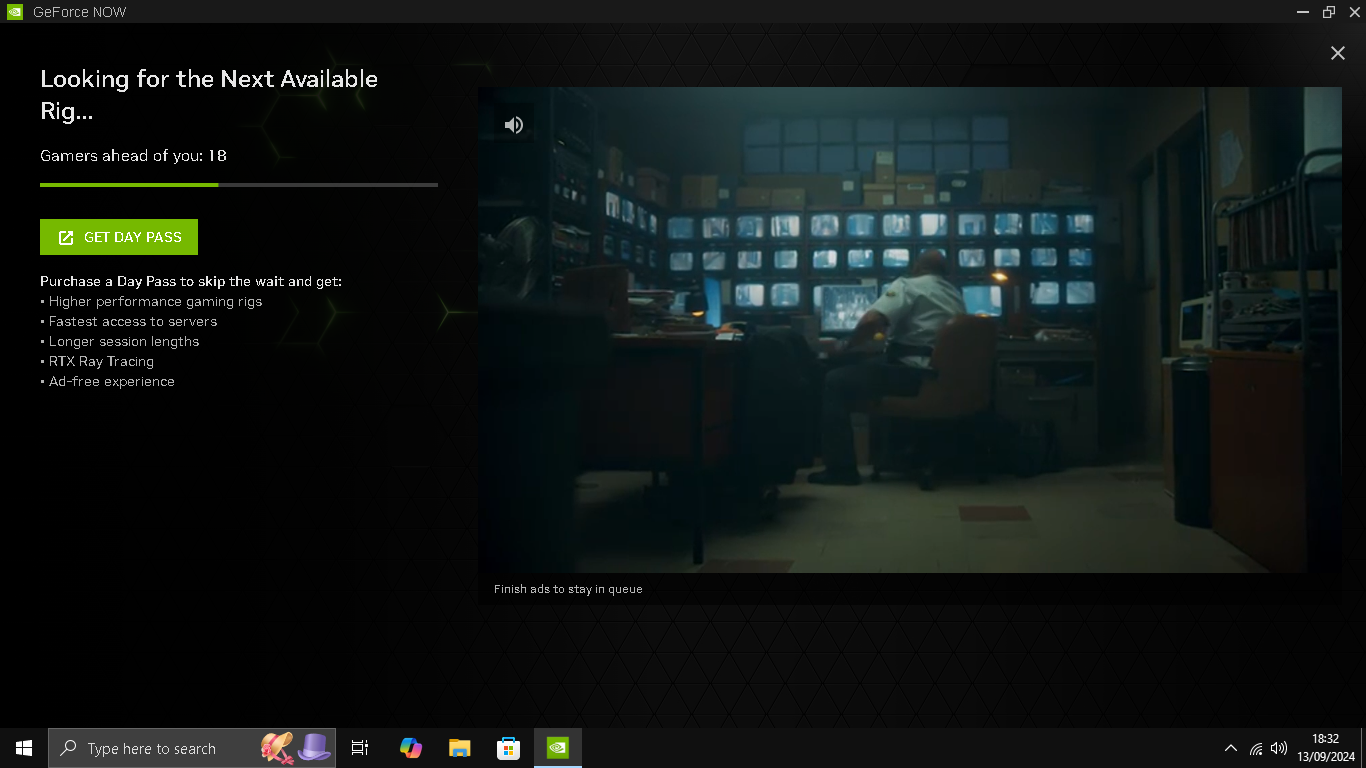
Task: Open the search highlights hats icon
Action: point(295,748)
